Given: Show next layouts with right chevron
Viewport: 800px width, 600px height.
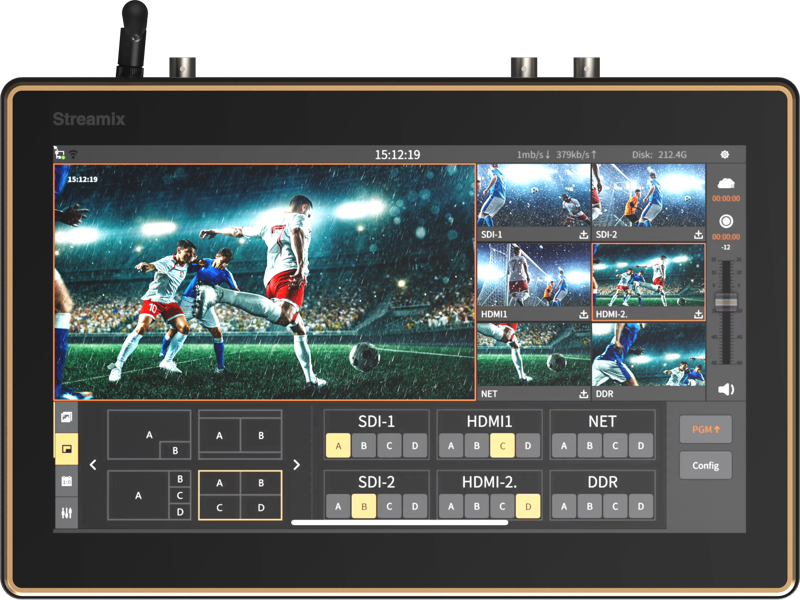Looking at the screenshot, I should coord(296,465).
